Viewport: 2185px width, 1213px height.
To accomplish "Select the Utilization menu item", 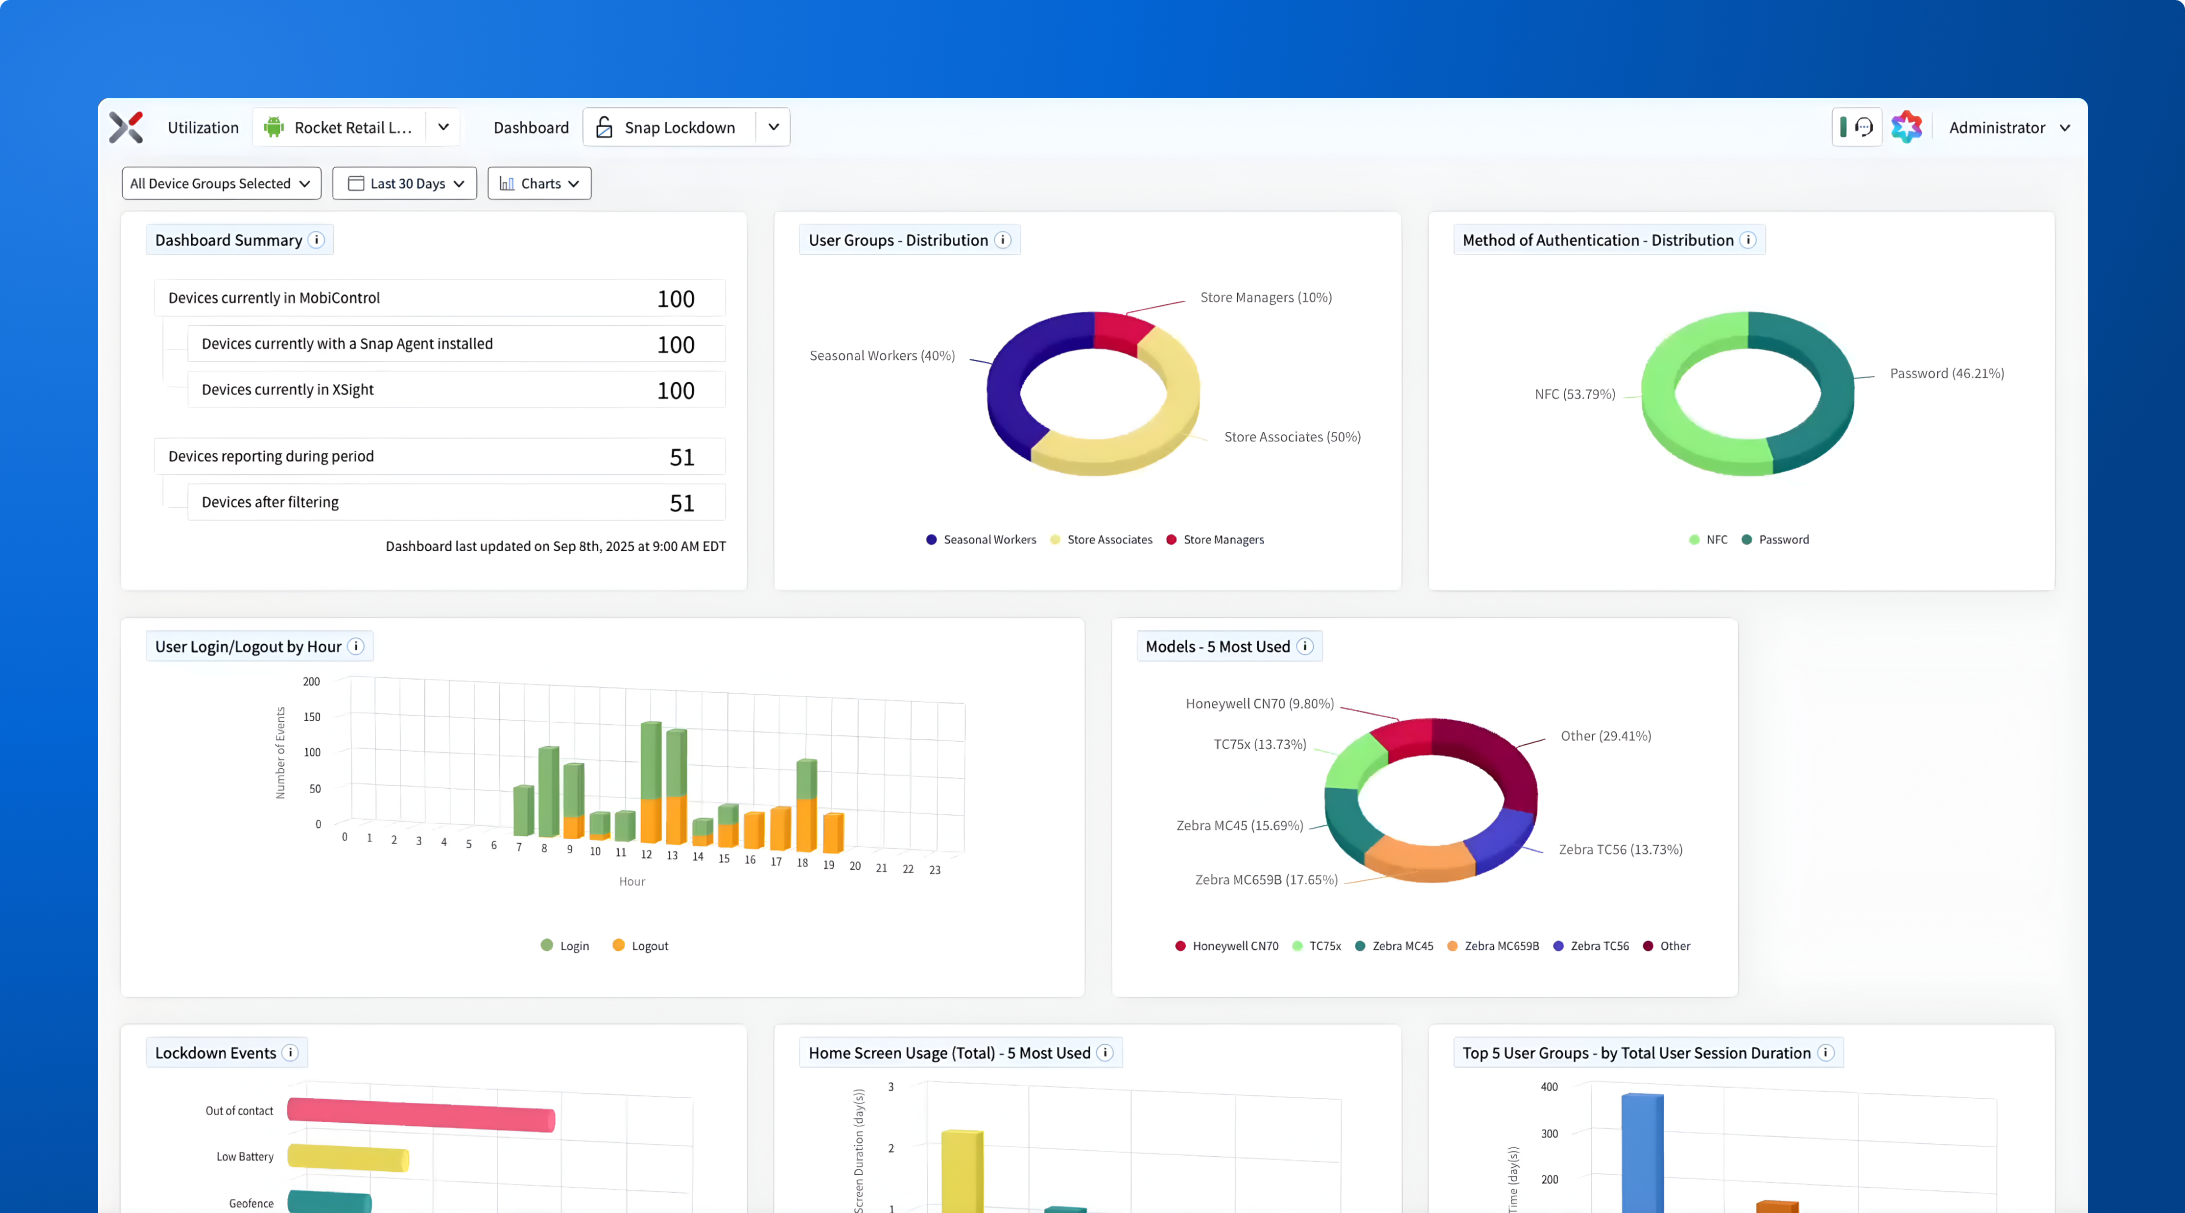I will (x=202, y=127).
